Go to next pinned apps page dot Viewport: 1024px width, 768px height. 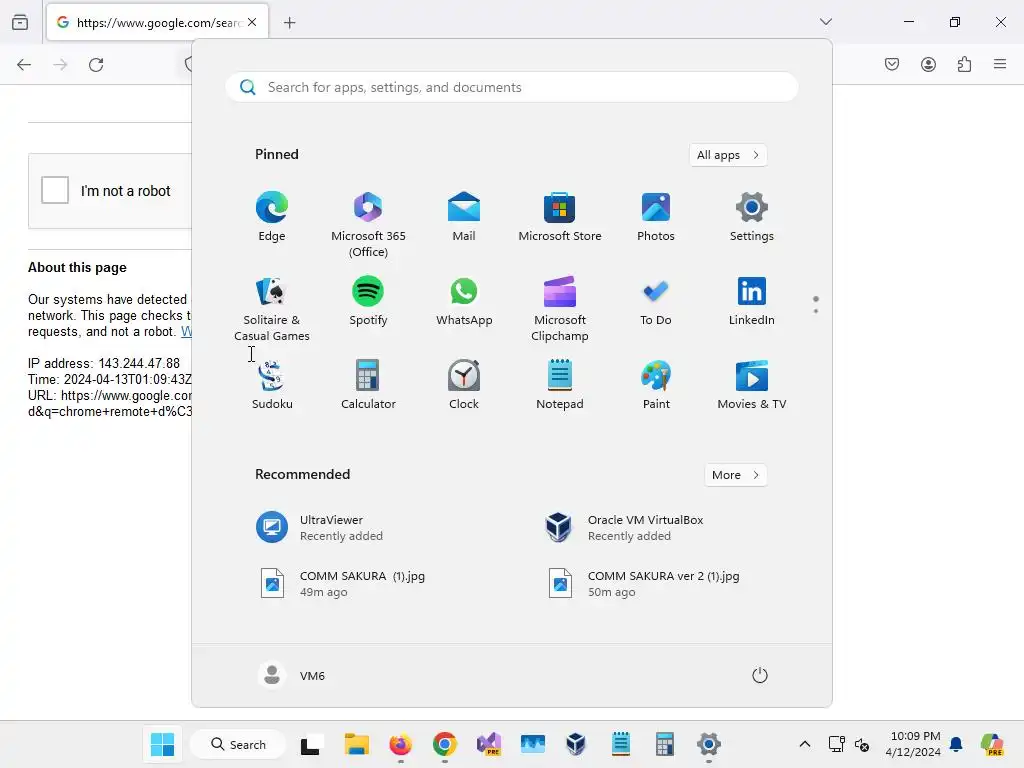pyautogui.click(x=816, y=311)
